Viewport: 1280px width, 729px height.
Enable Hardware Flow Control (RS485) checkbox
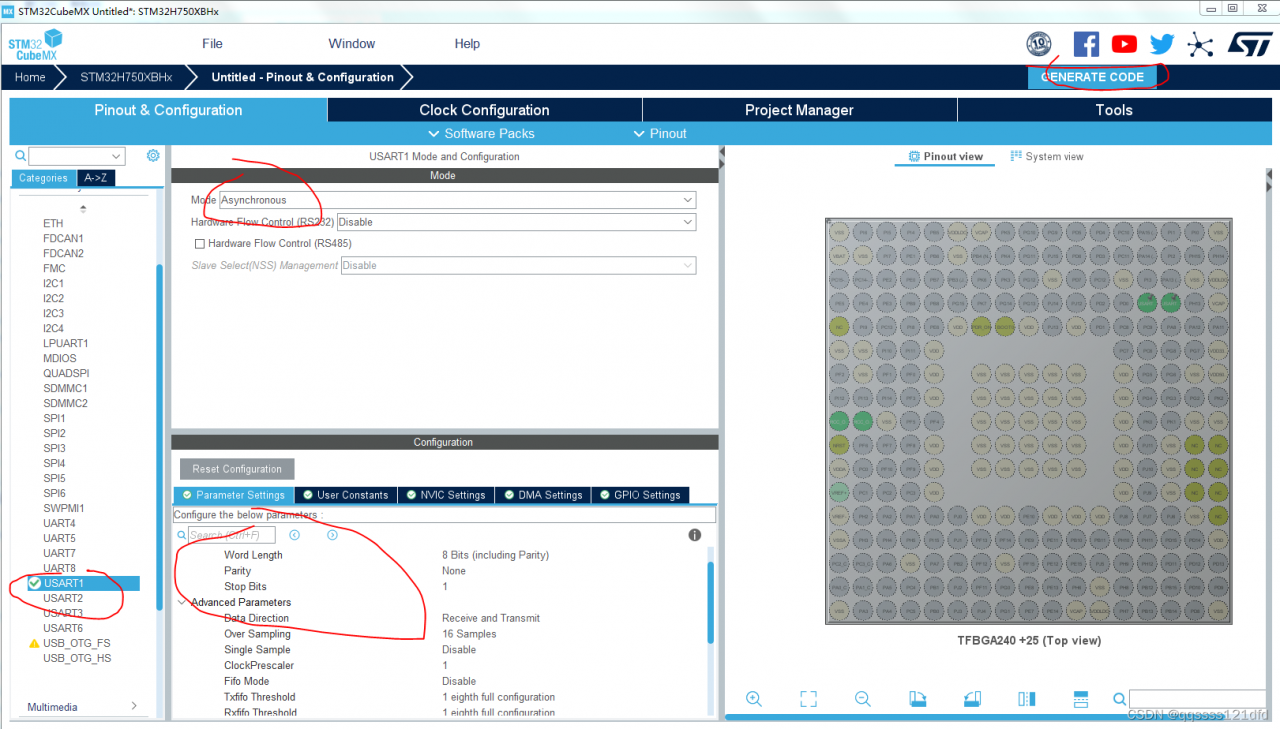coord(200,243)
